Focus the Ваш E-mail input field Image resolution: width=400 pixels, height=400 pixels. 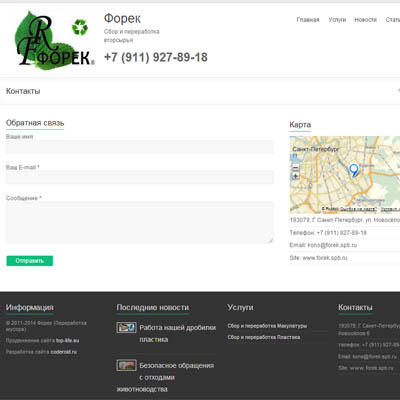[x=140, y=177]
